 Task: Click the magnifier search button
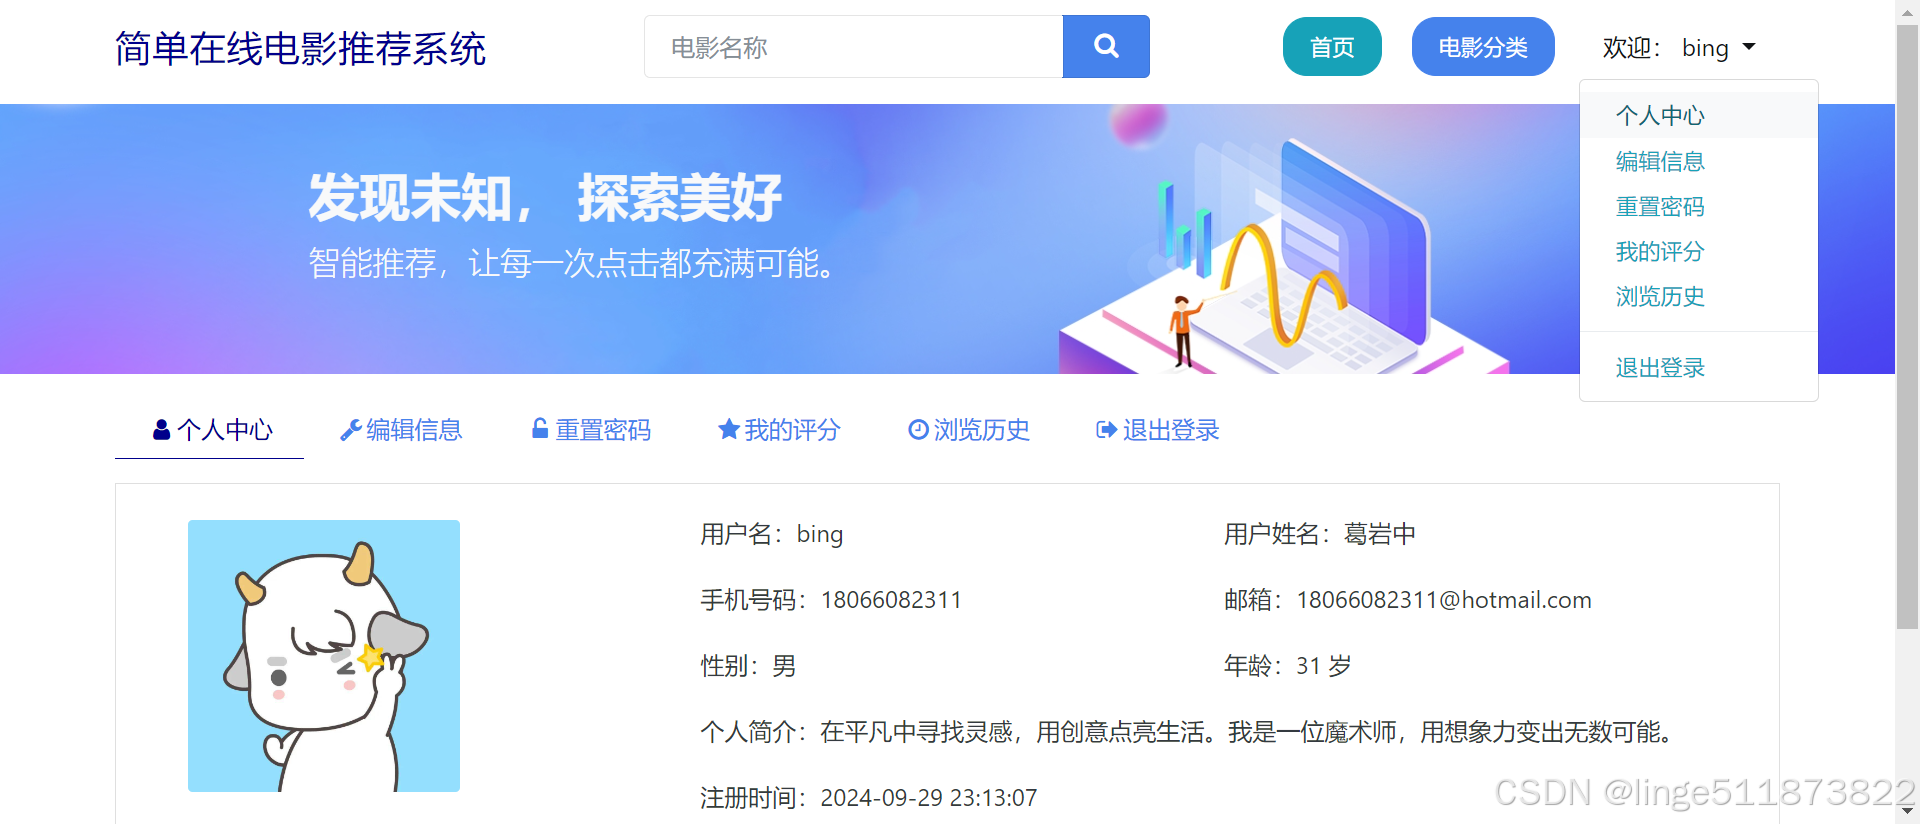point(1106,46)
